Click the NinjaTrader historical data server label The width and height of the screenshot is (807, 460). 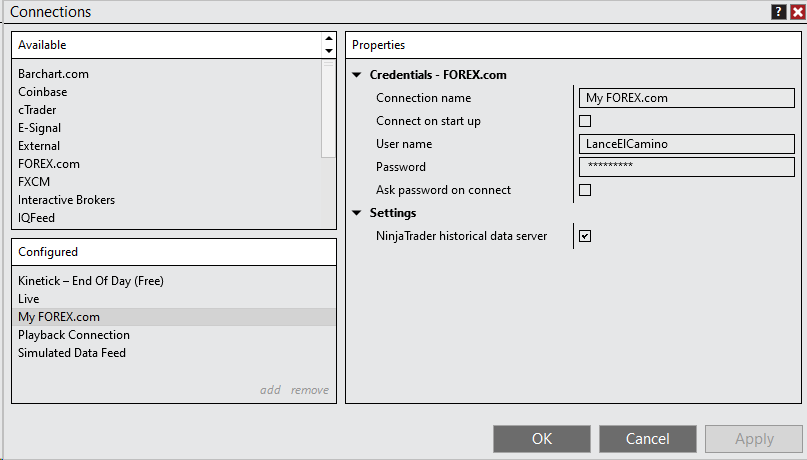pyautogui.click(x=462, y=236)
